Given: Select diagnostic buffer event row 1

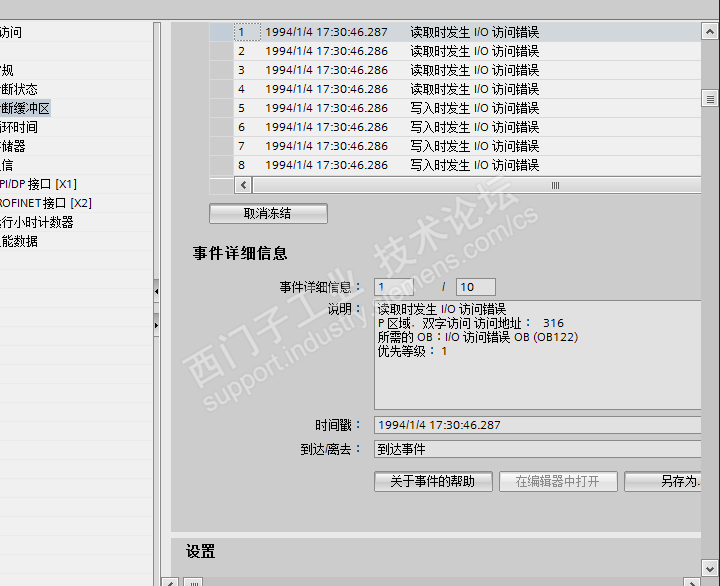Looking at the screenshot, I should pos(456,32).
